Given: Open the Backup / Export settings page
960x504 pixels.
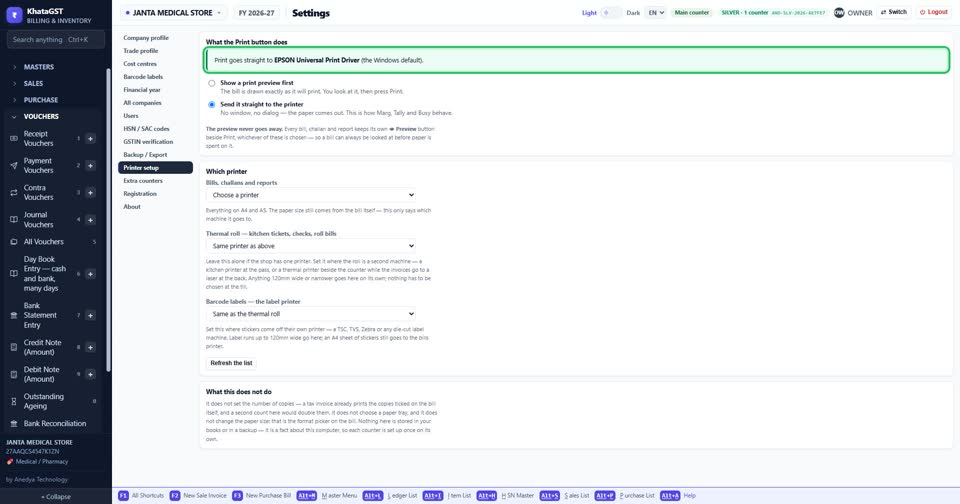Looking at the screenshot, I should point(145,155).
